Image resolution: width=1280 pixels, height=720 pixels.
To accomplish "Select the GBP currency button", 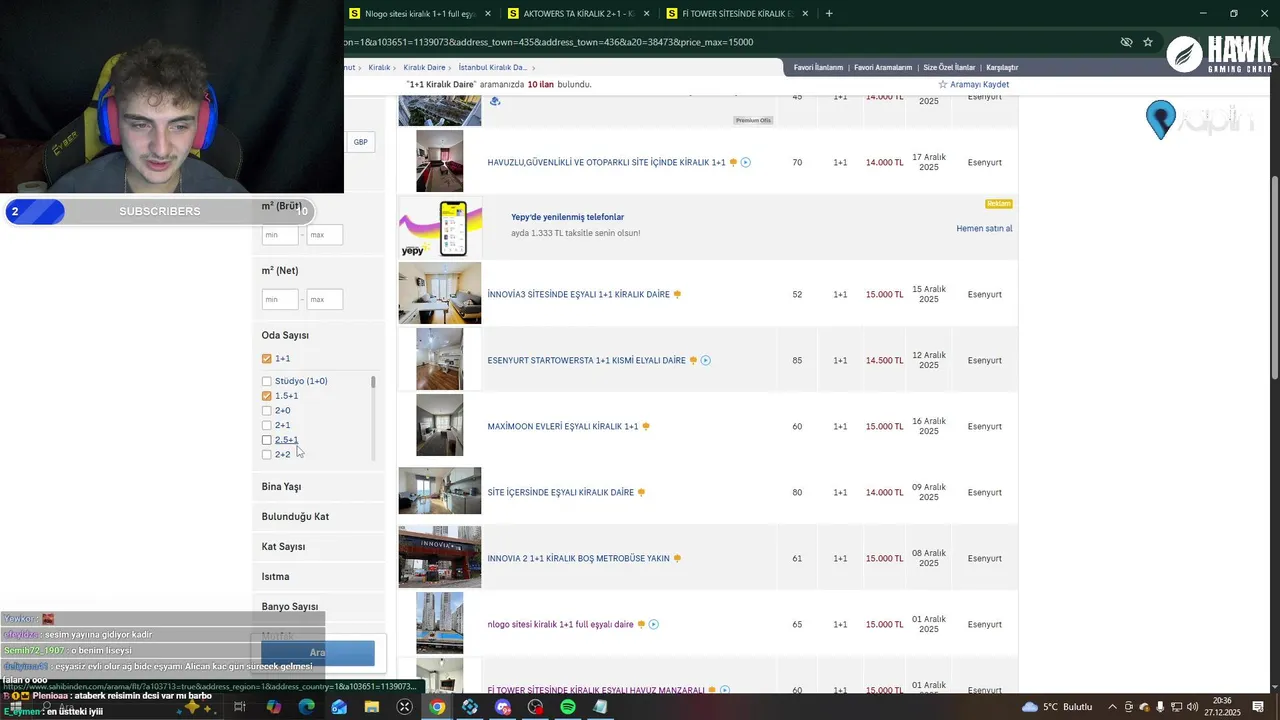I will pos(360,142).
